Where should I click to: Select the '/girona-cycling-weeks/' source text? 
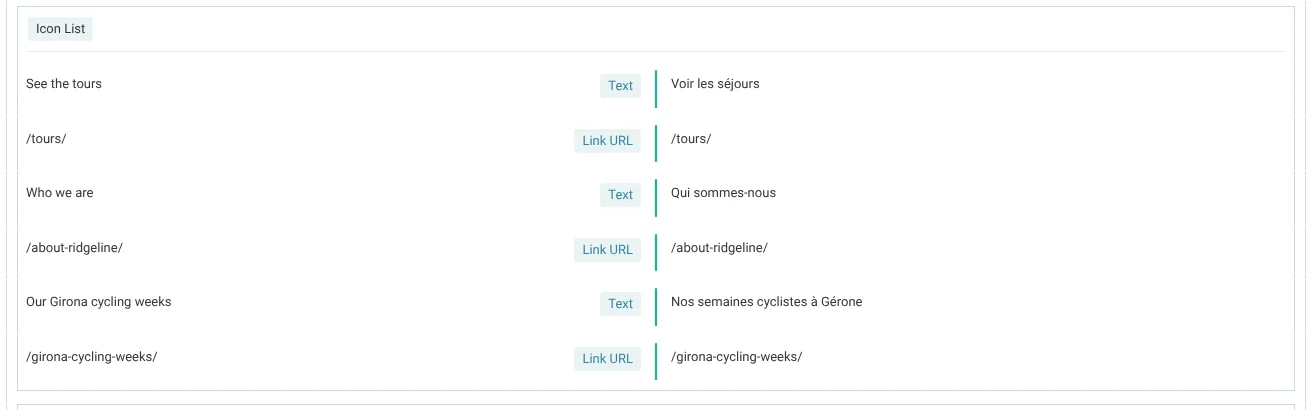[x=92, y=357]
